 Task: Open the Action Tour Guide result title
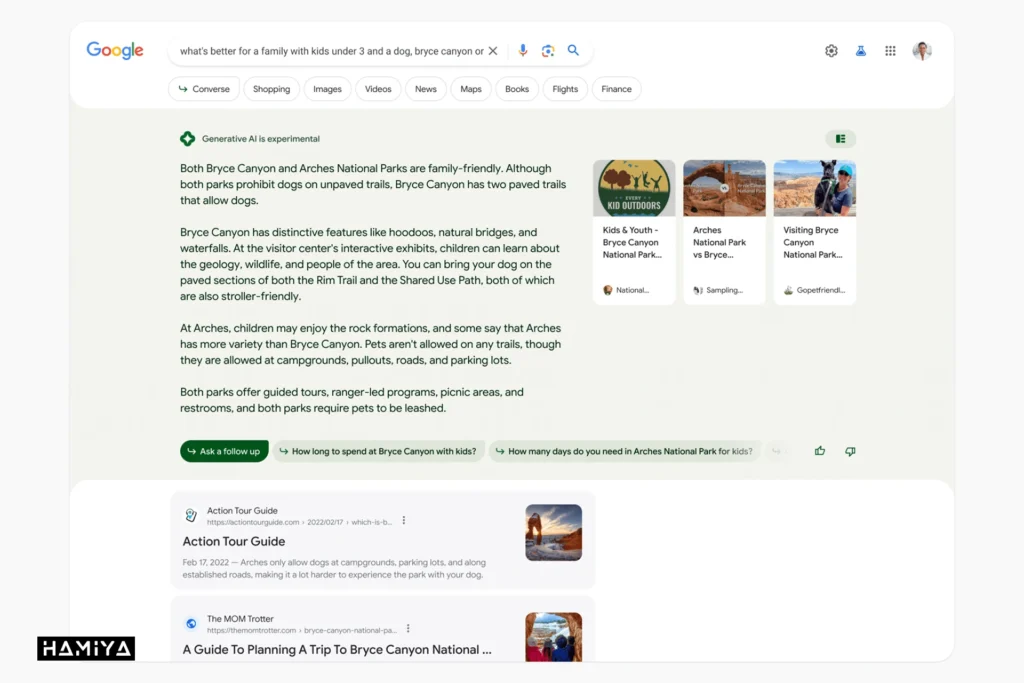[x=234, y=541]
